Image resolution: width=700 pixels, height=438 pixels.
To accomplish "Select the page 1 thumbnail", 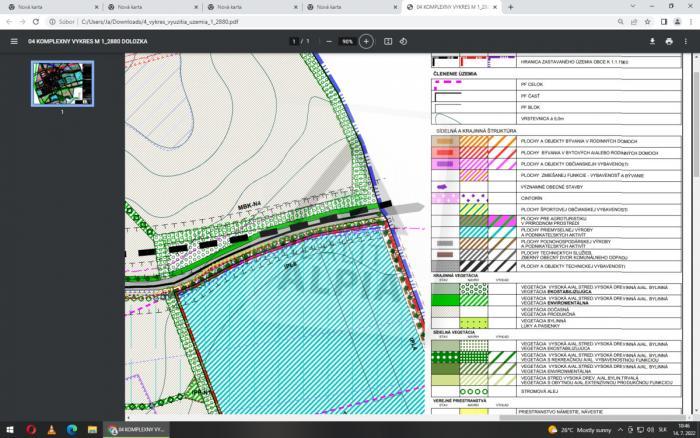I will (x=62, y=82).
